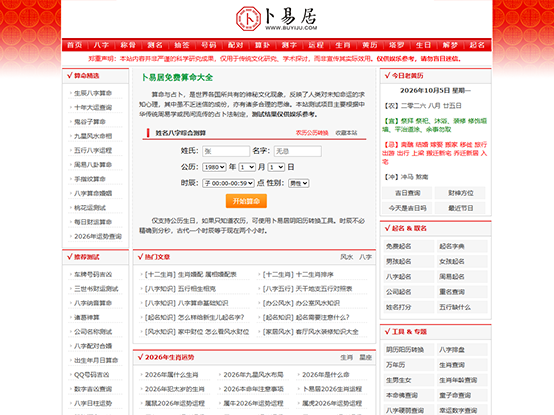Open 三世书财运测试 link
Screen dimensions: 554x415
[x=96, y=289]
